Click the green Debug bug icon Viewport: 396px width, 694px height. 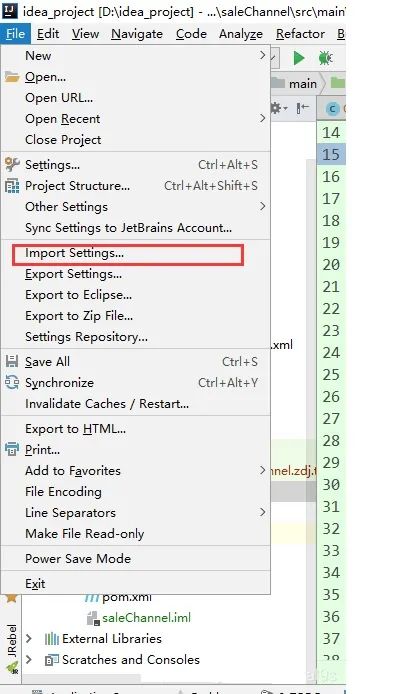tap(325, 58)
